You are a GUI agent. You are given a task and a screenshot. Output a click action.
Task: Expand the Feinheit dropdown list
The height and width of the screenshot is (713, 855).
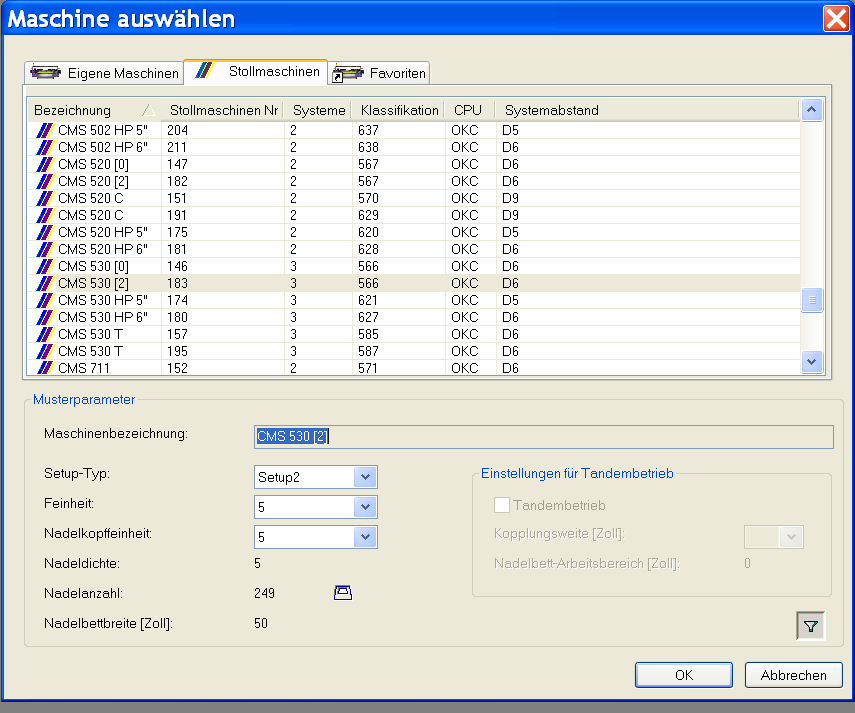point(365,507)
